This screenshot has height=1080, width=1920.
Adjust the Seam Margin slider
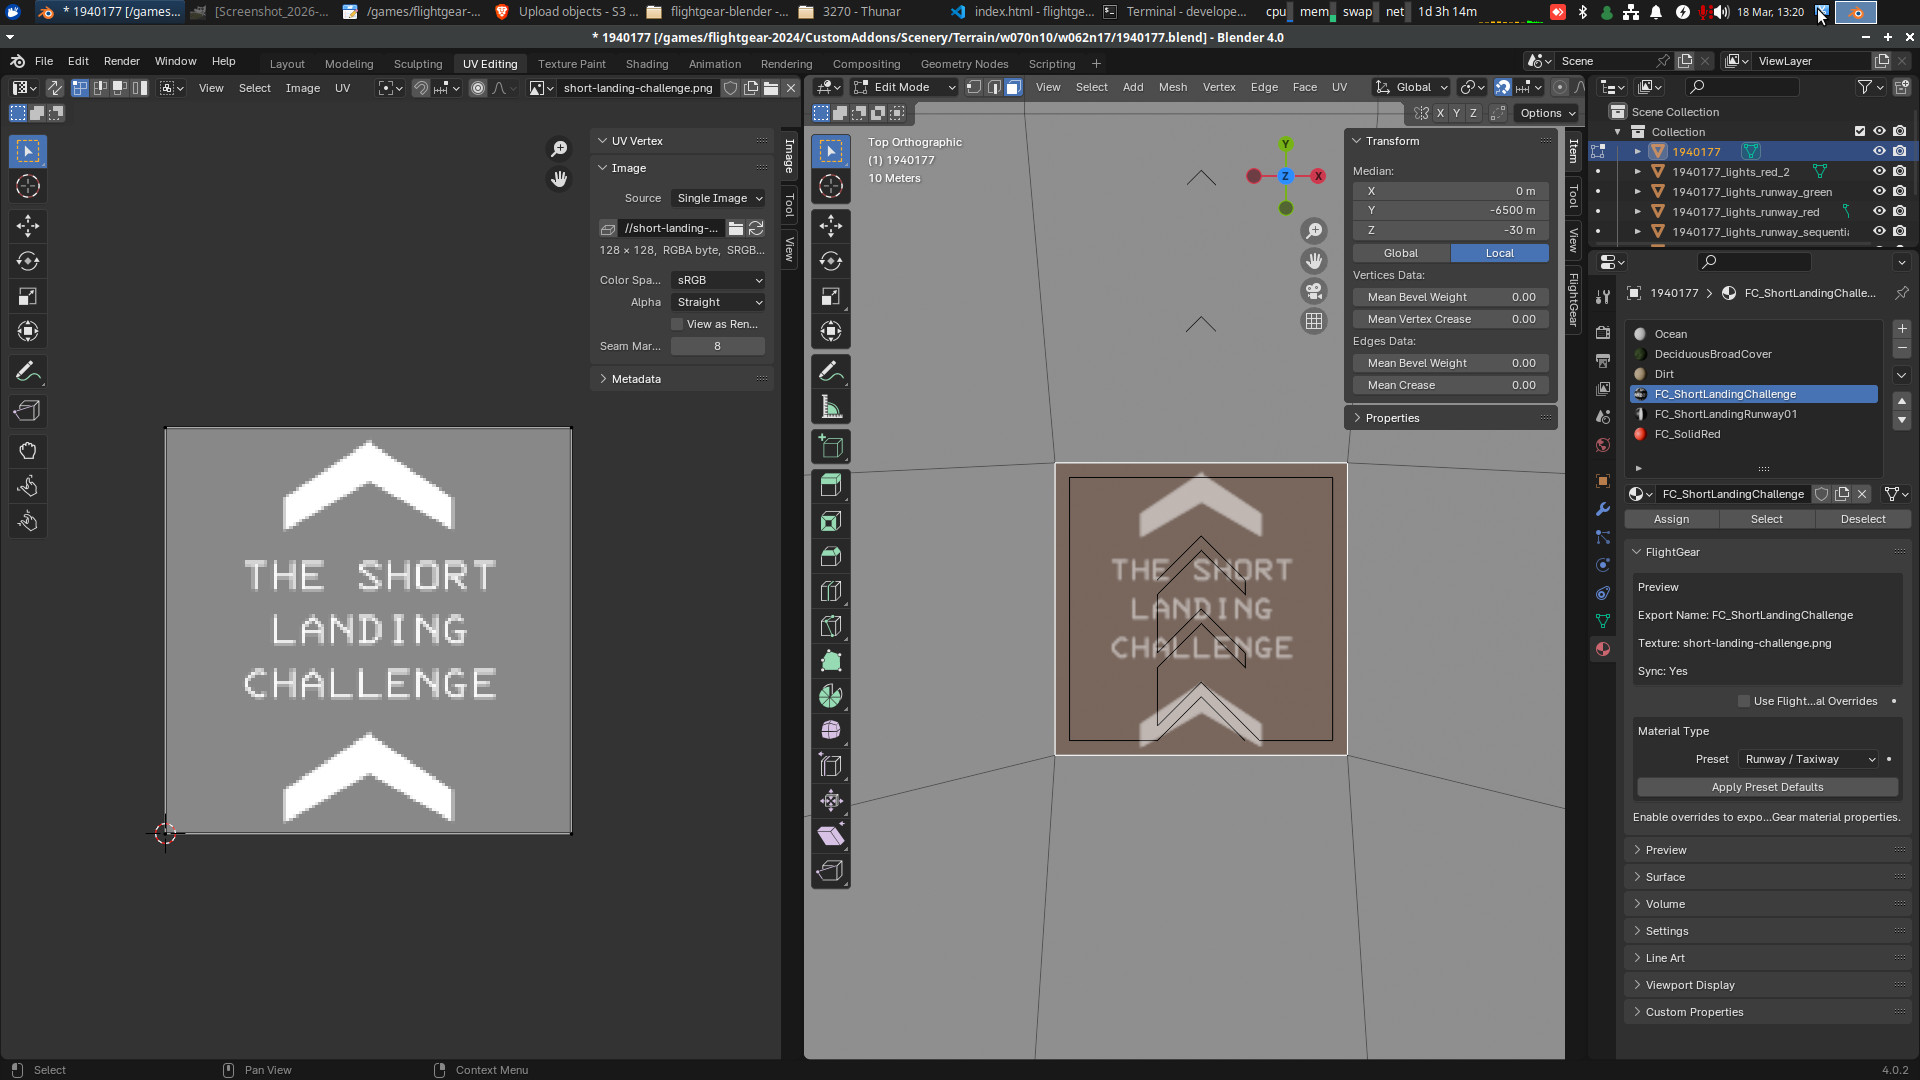717,345
